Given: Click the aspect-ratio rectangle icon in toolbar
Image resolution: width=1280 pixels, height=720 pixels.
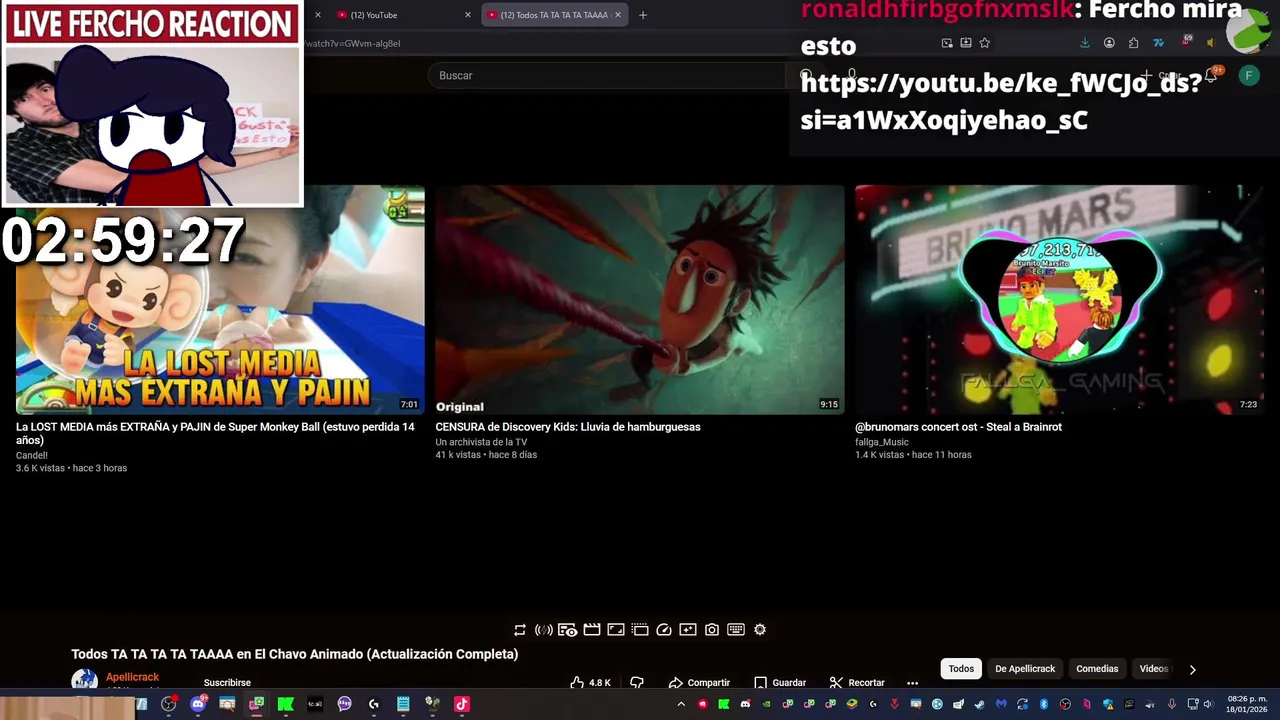Looking at the screenshot, I should [x=616, y=630].
